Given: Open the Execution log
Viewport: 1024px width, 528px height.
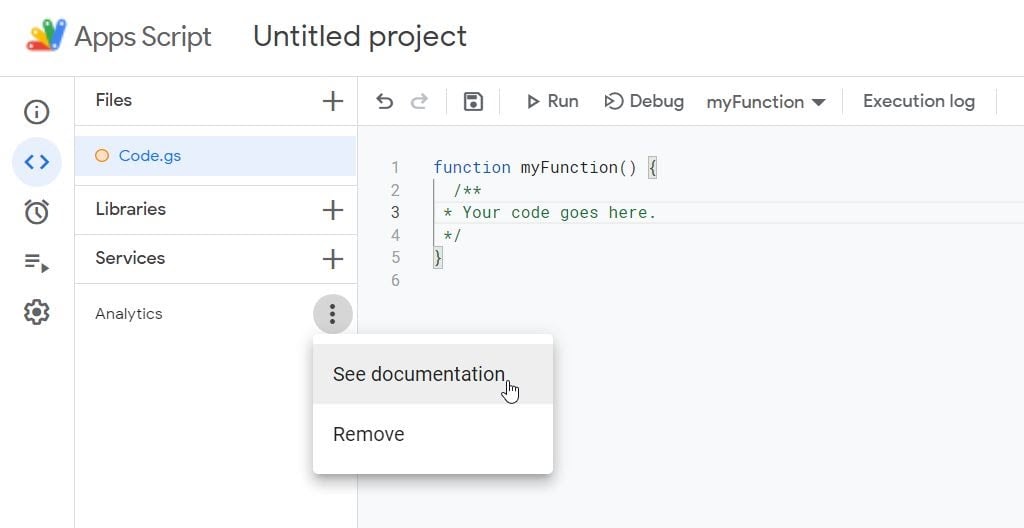Looking at the screenshot, I should [918, 102].
